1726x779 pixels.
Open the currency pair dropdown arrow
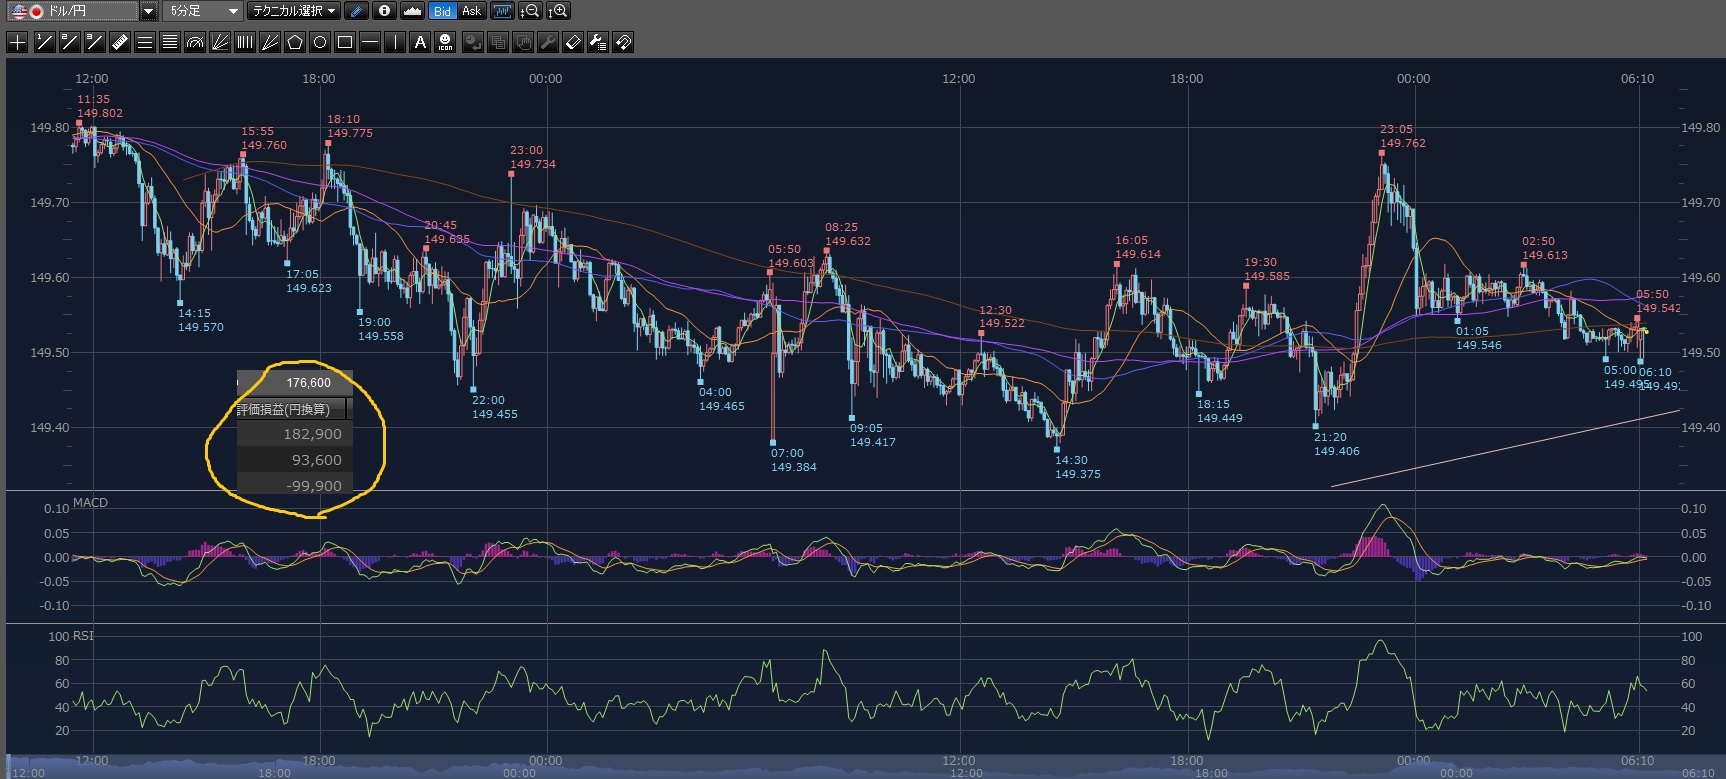148,11
